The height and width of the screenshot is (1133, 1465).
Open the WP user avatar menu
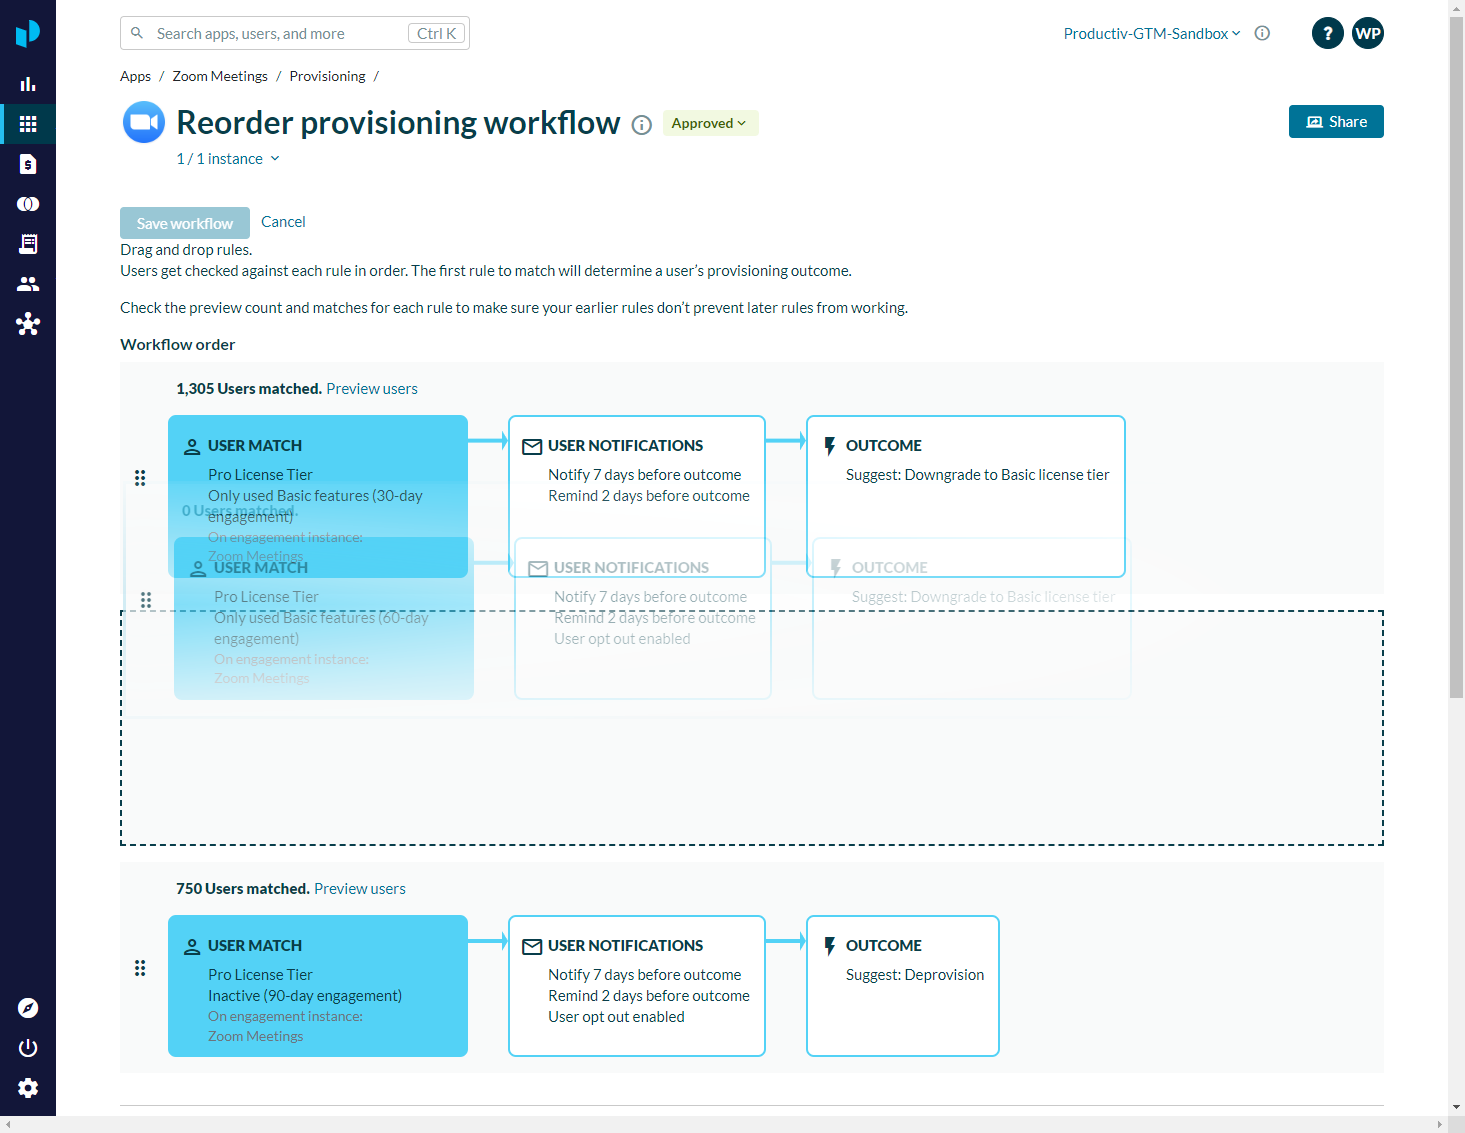[1368, 33]
